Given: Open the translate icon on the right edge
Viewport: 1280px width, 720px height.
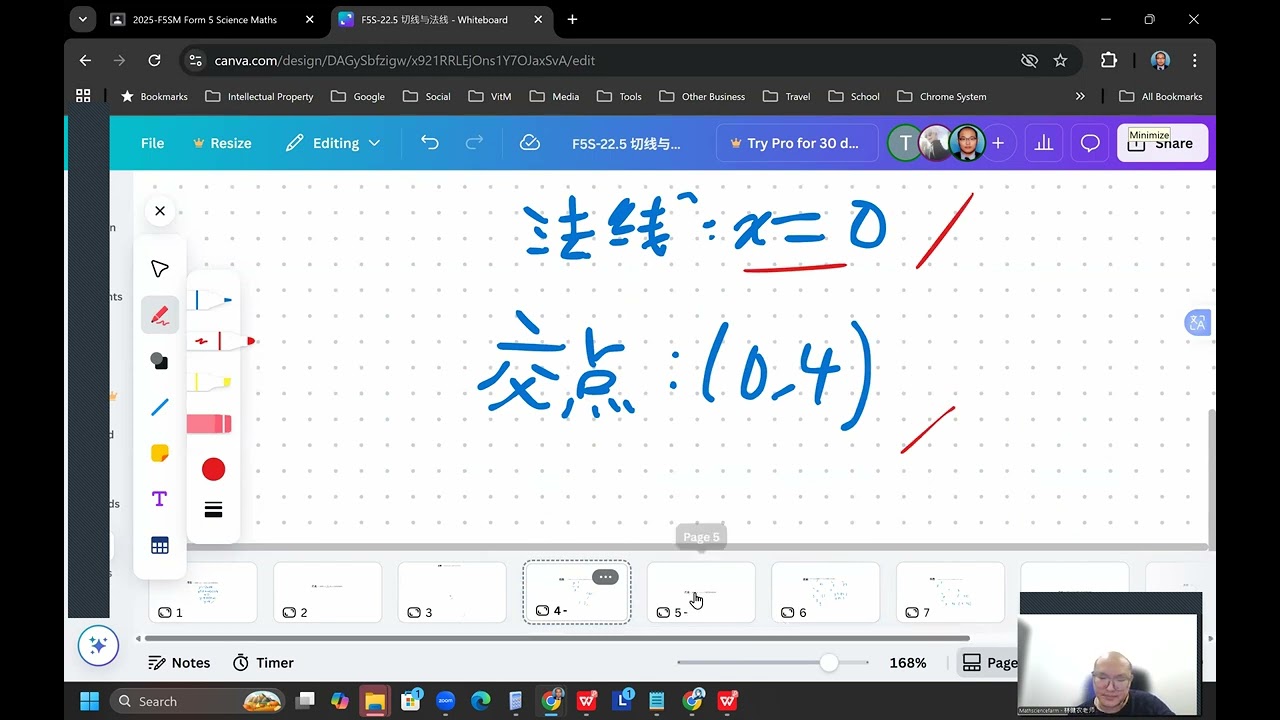Looking at the screenshot, I should click(x=1197, y=322).
